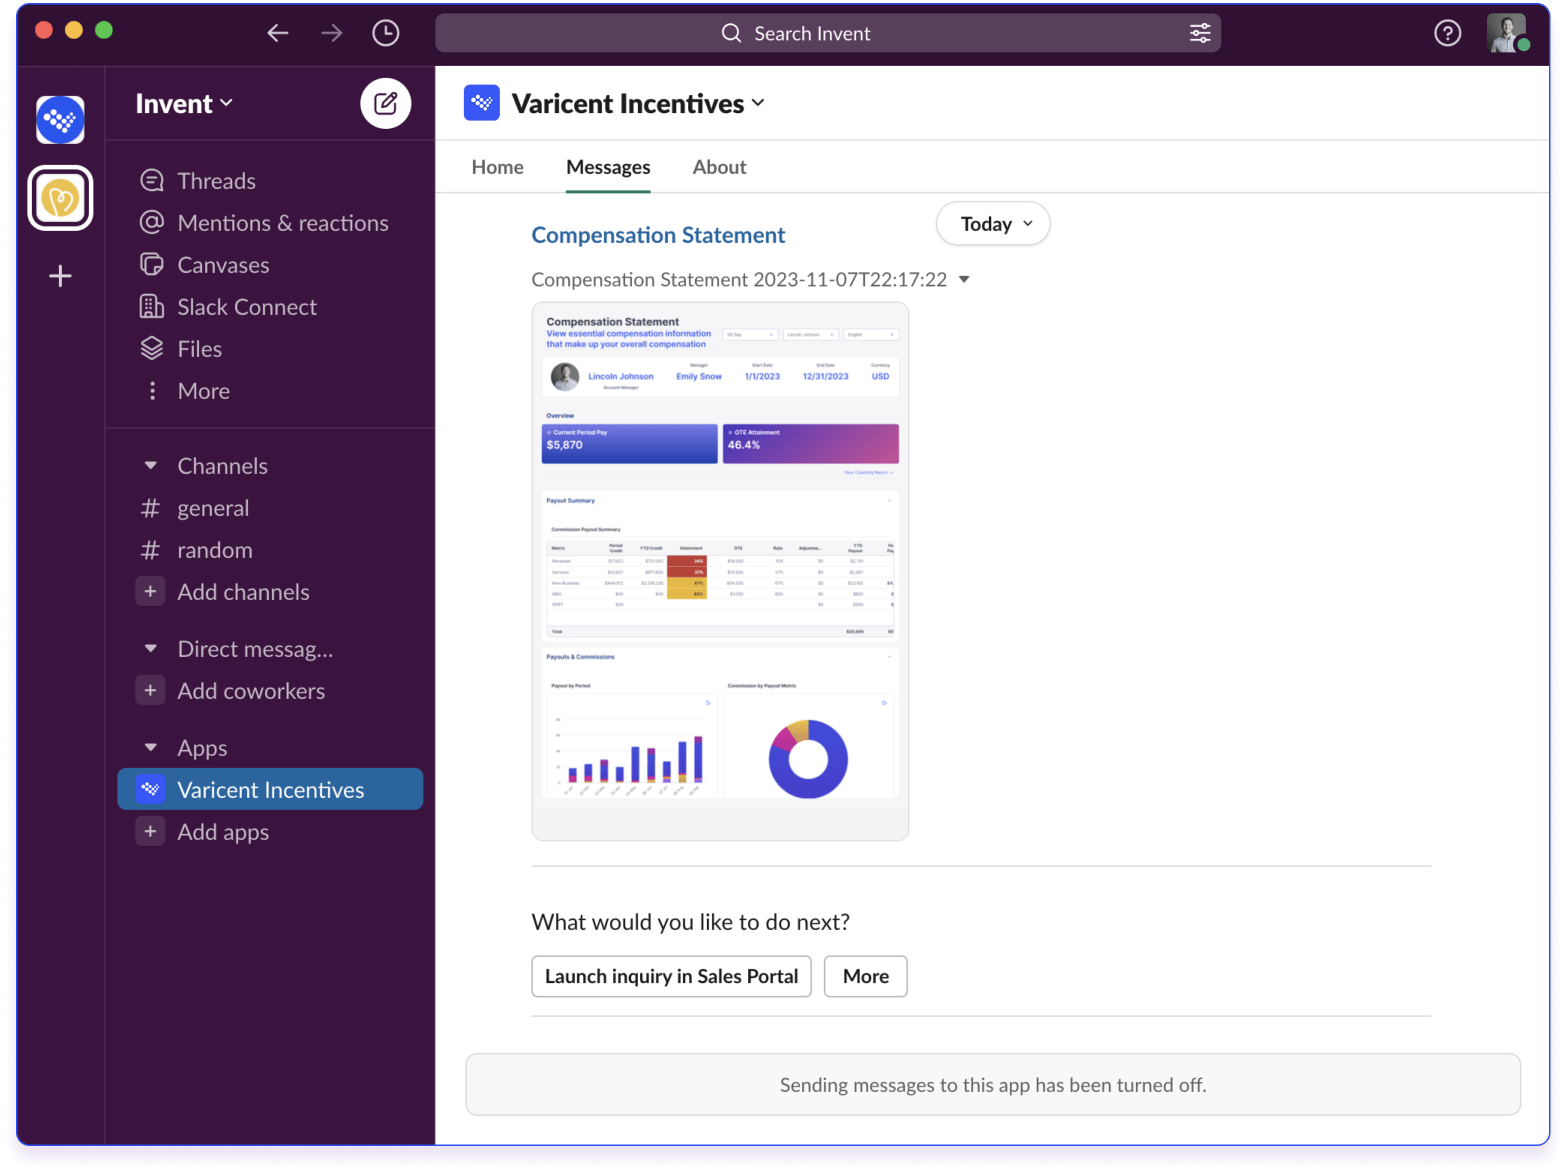Click the 'Compensation Statement 2023-11-07T22:17:22' text
The image size is (1566, 1173).
[739, 280]
